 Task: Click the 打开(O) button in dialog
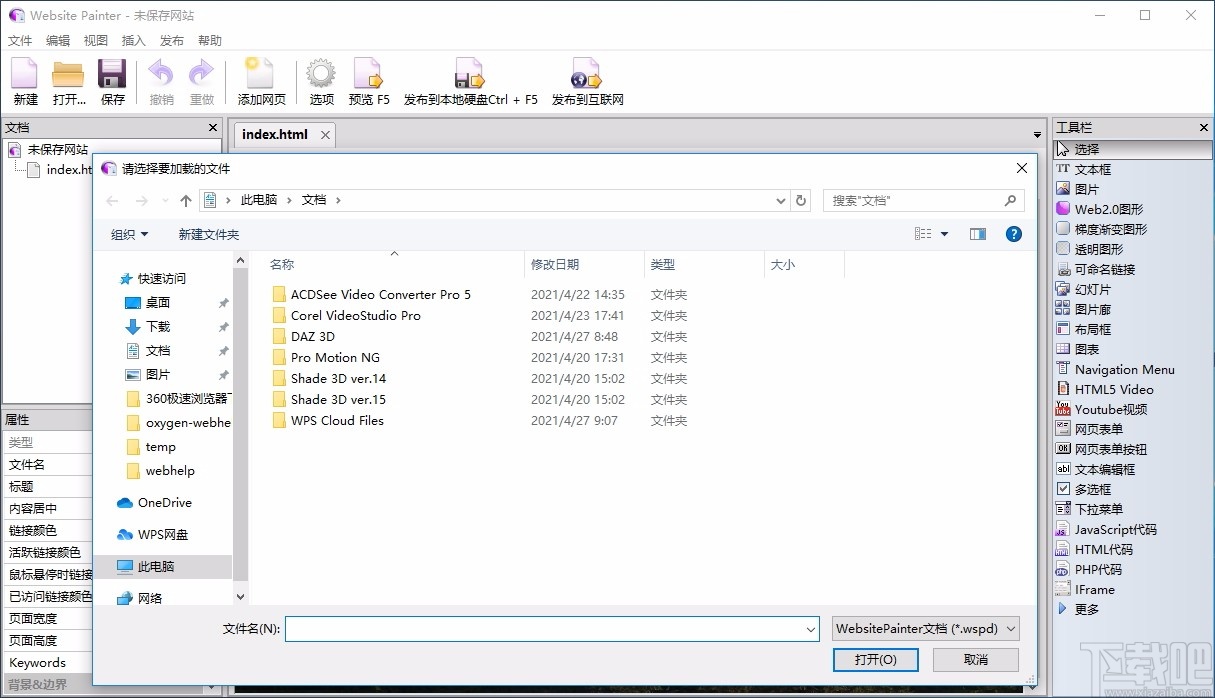coord(875,659)
